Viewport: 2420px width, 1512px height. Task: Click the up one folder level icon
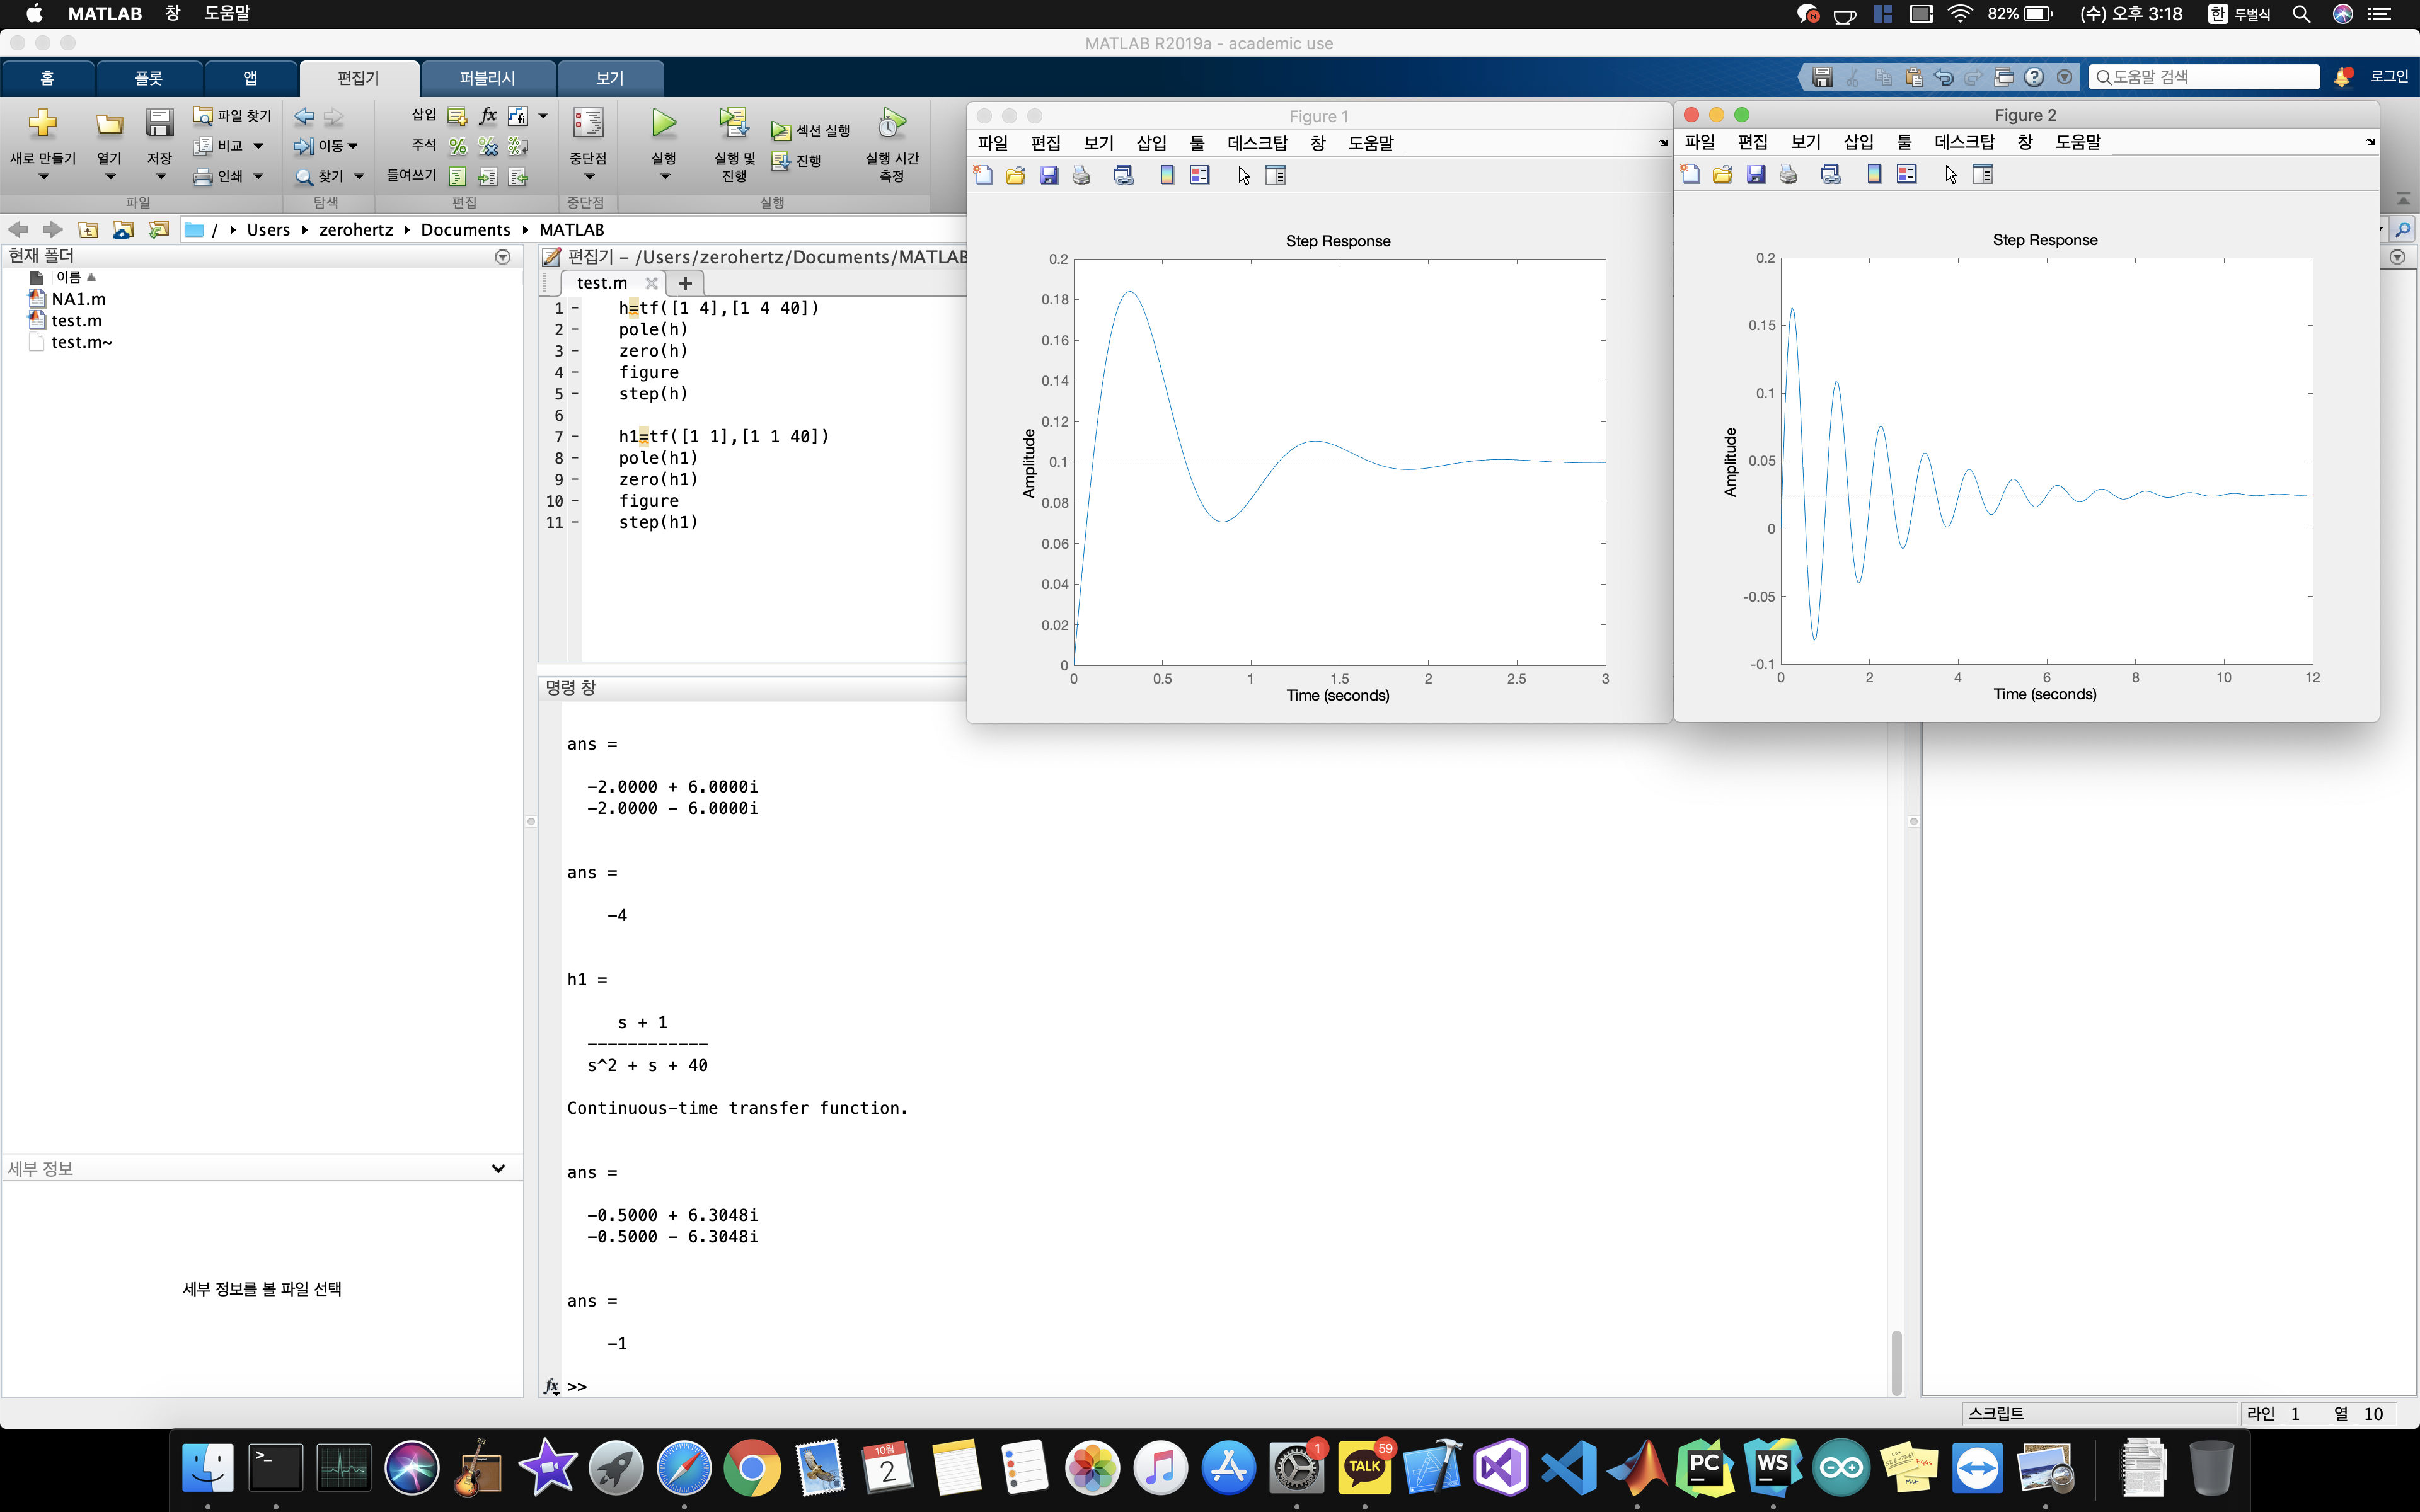[88, 230]
